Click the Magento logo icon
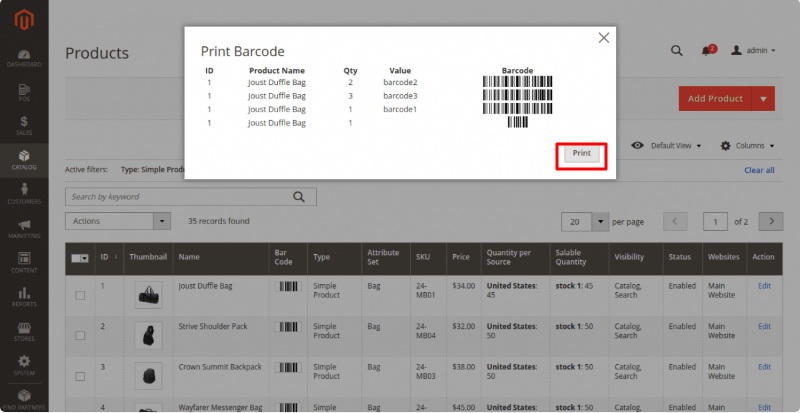 pyautogui.click(x=24, y=20)
